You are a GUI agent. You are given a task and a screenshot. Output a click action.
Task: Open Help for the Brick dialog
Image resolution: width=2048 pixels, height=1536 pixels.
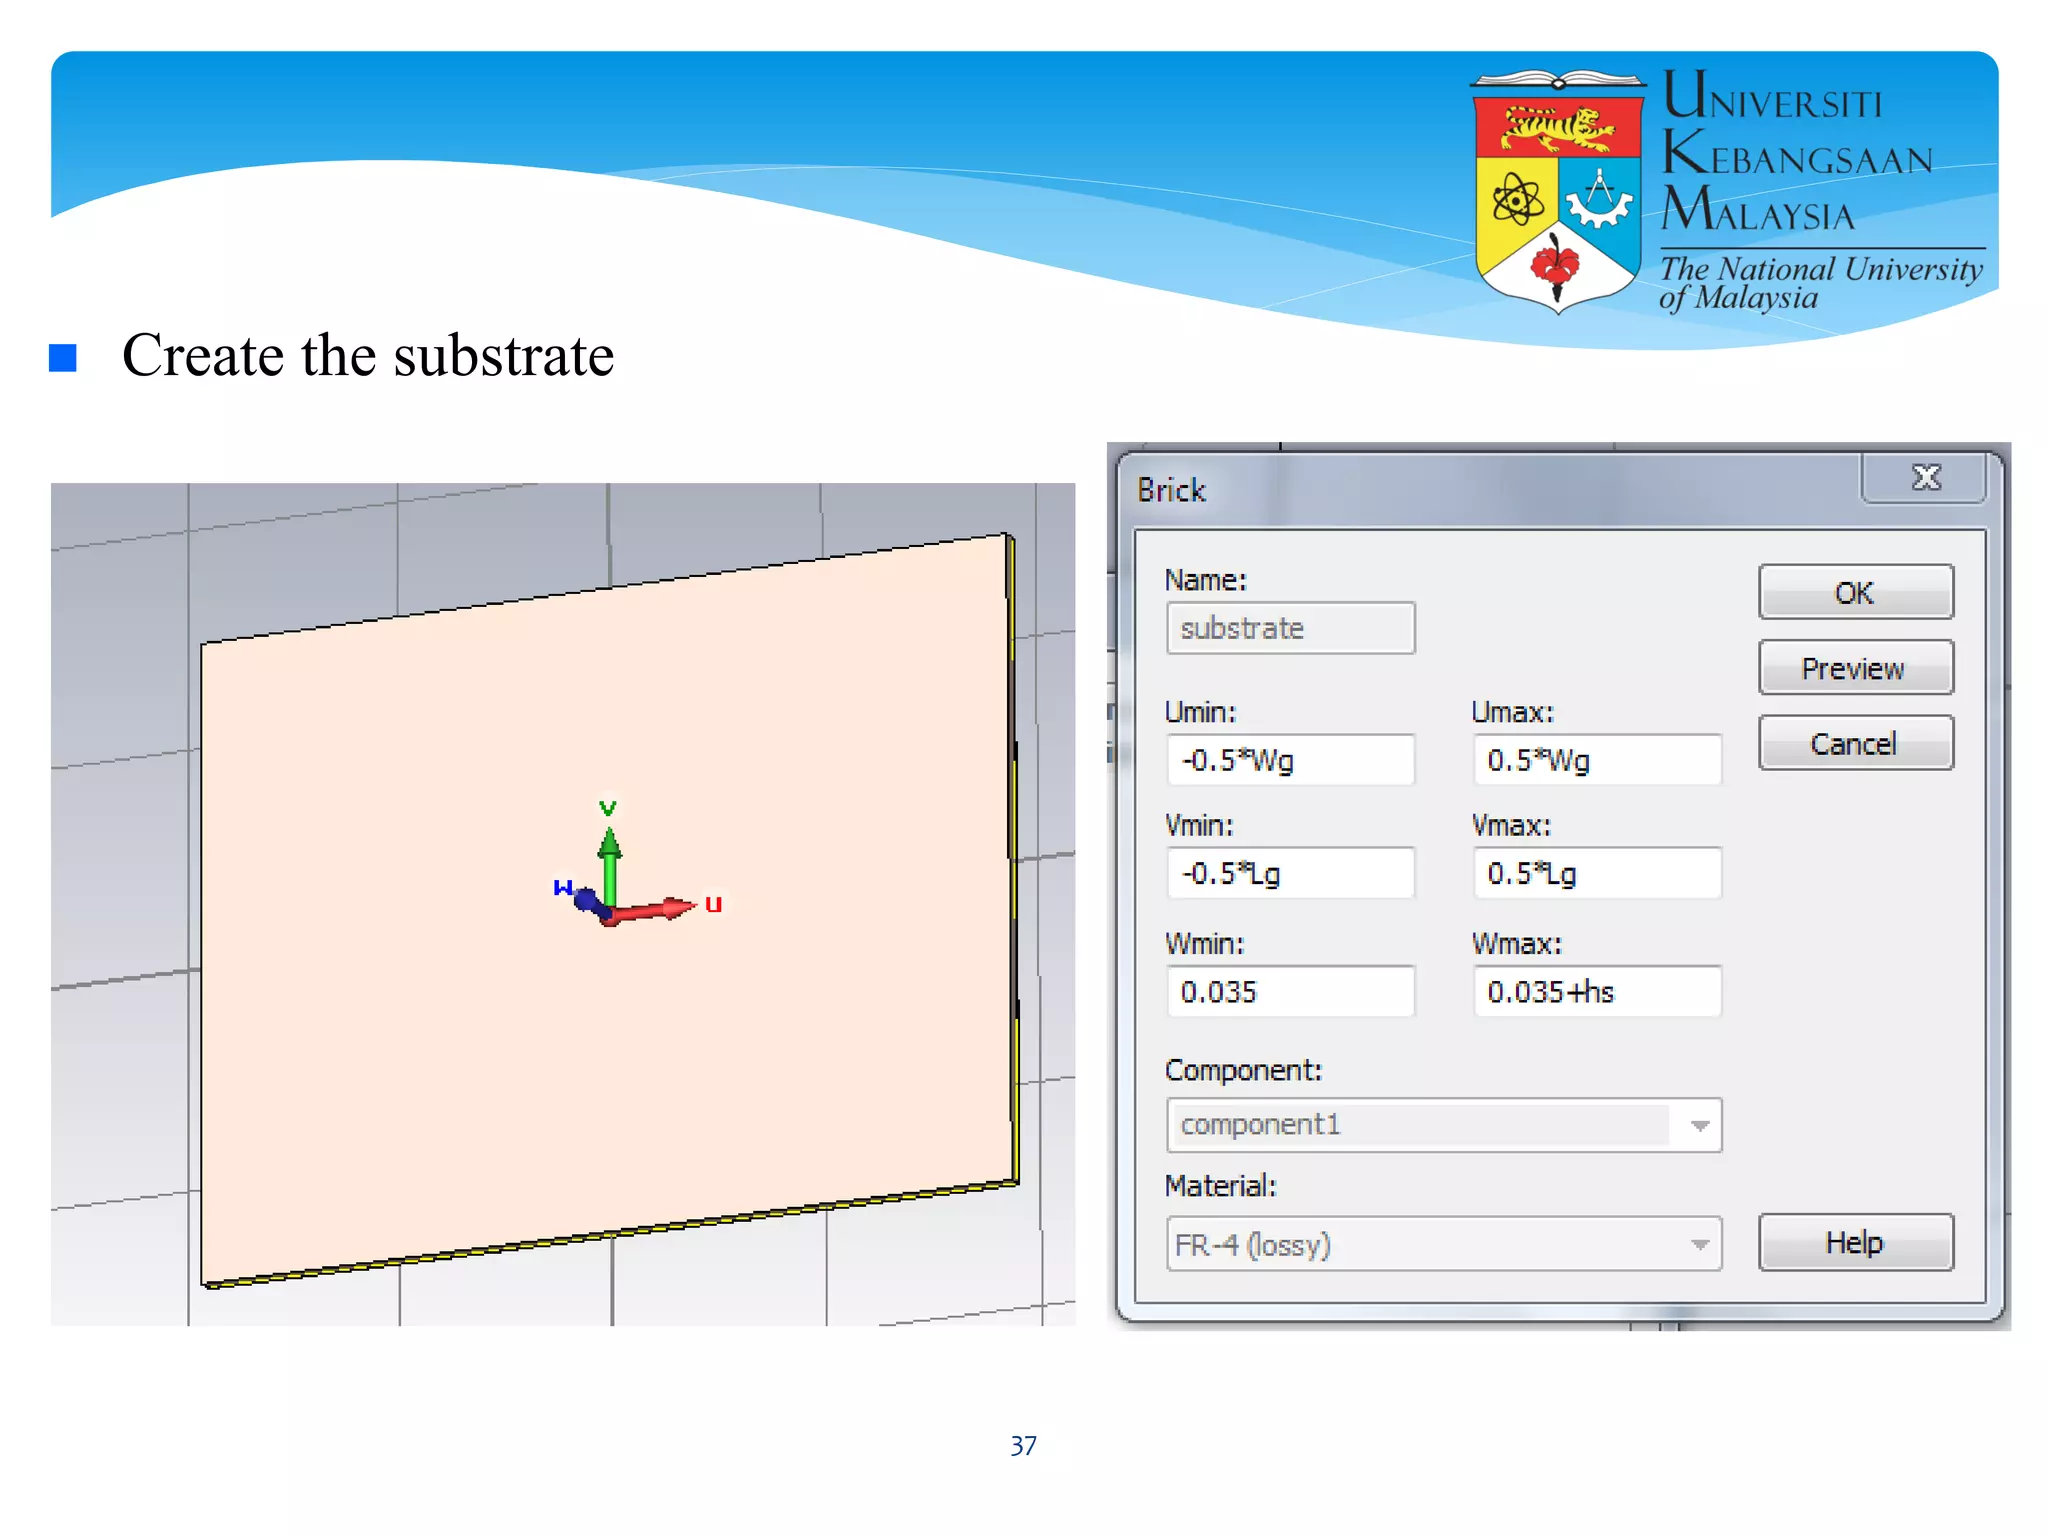coord(1855,1242)
